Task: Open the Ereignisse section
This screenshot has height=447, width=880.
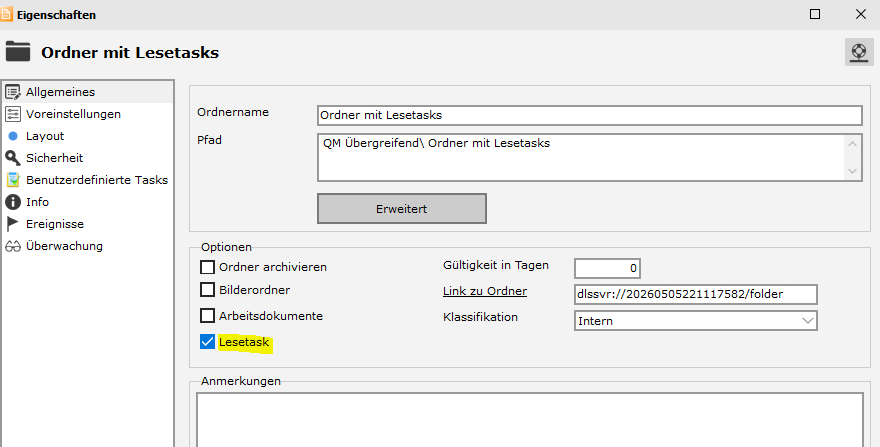Action: (88, 224)
